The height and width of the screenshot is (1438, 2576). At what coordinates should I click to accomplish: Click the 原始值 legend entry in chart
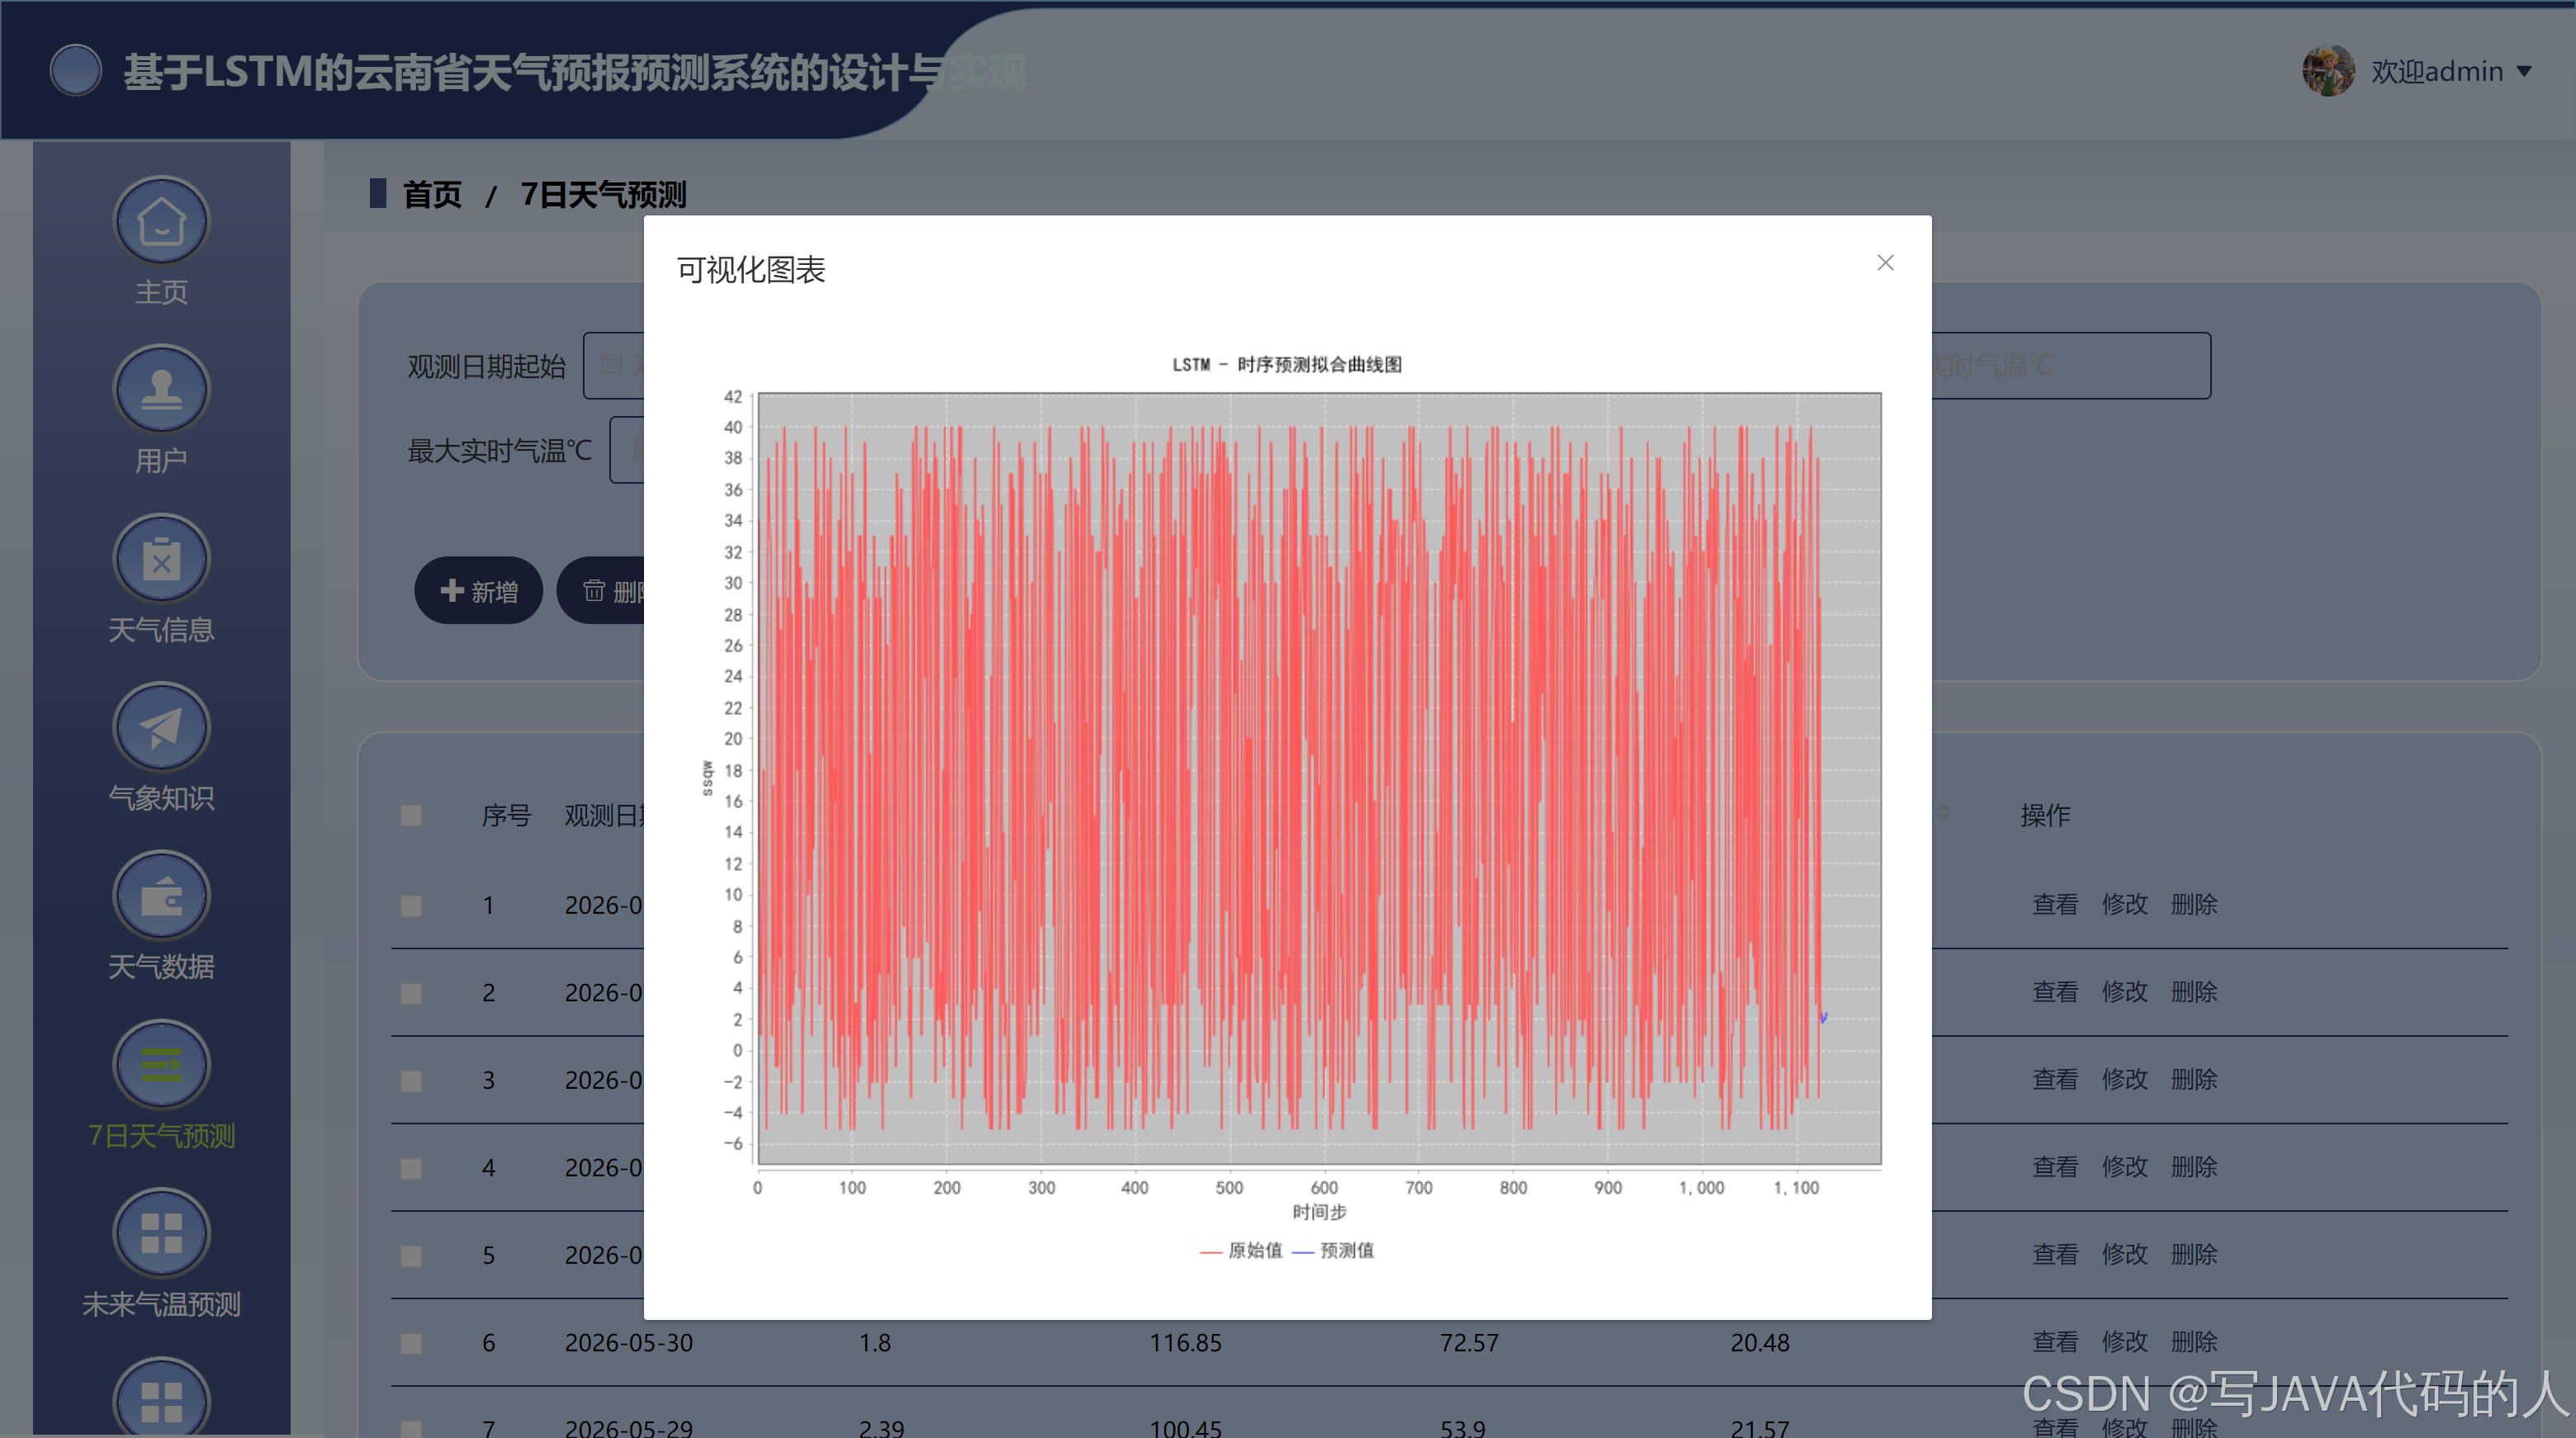1241,1251
